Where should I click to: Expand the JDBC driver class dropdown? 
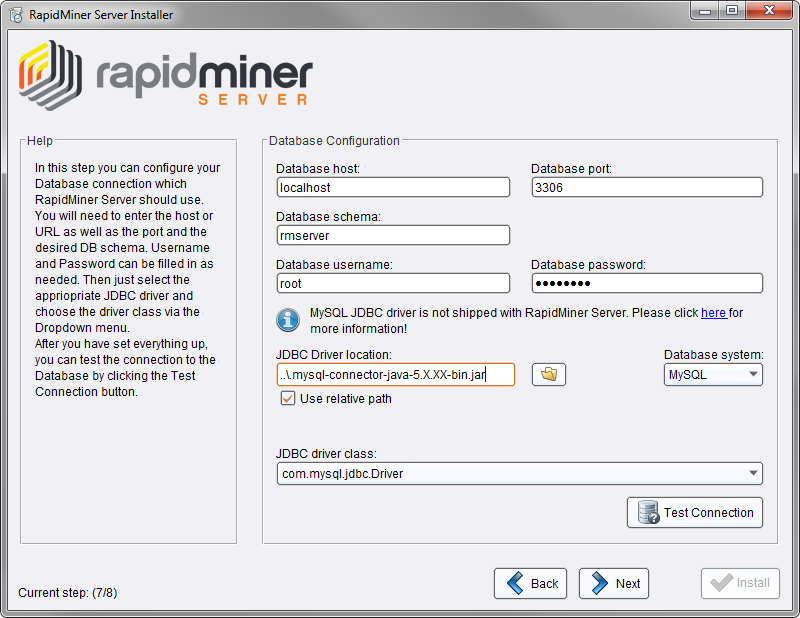(519, 473)
